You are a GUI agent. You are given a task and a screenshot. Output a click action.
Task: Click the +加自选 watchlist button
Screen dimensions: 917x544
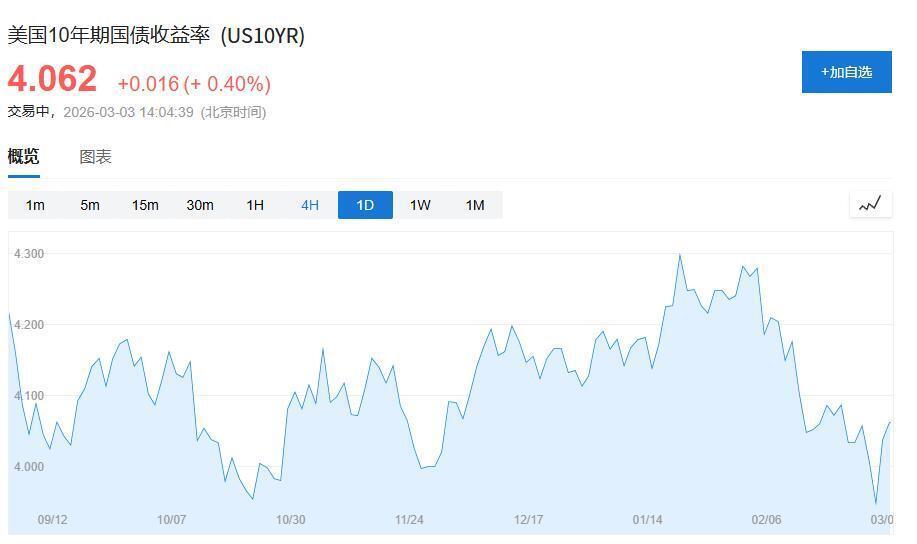point(846,72)
